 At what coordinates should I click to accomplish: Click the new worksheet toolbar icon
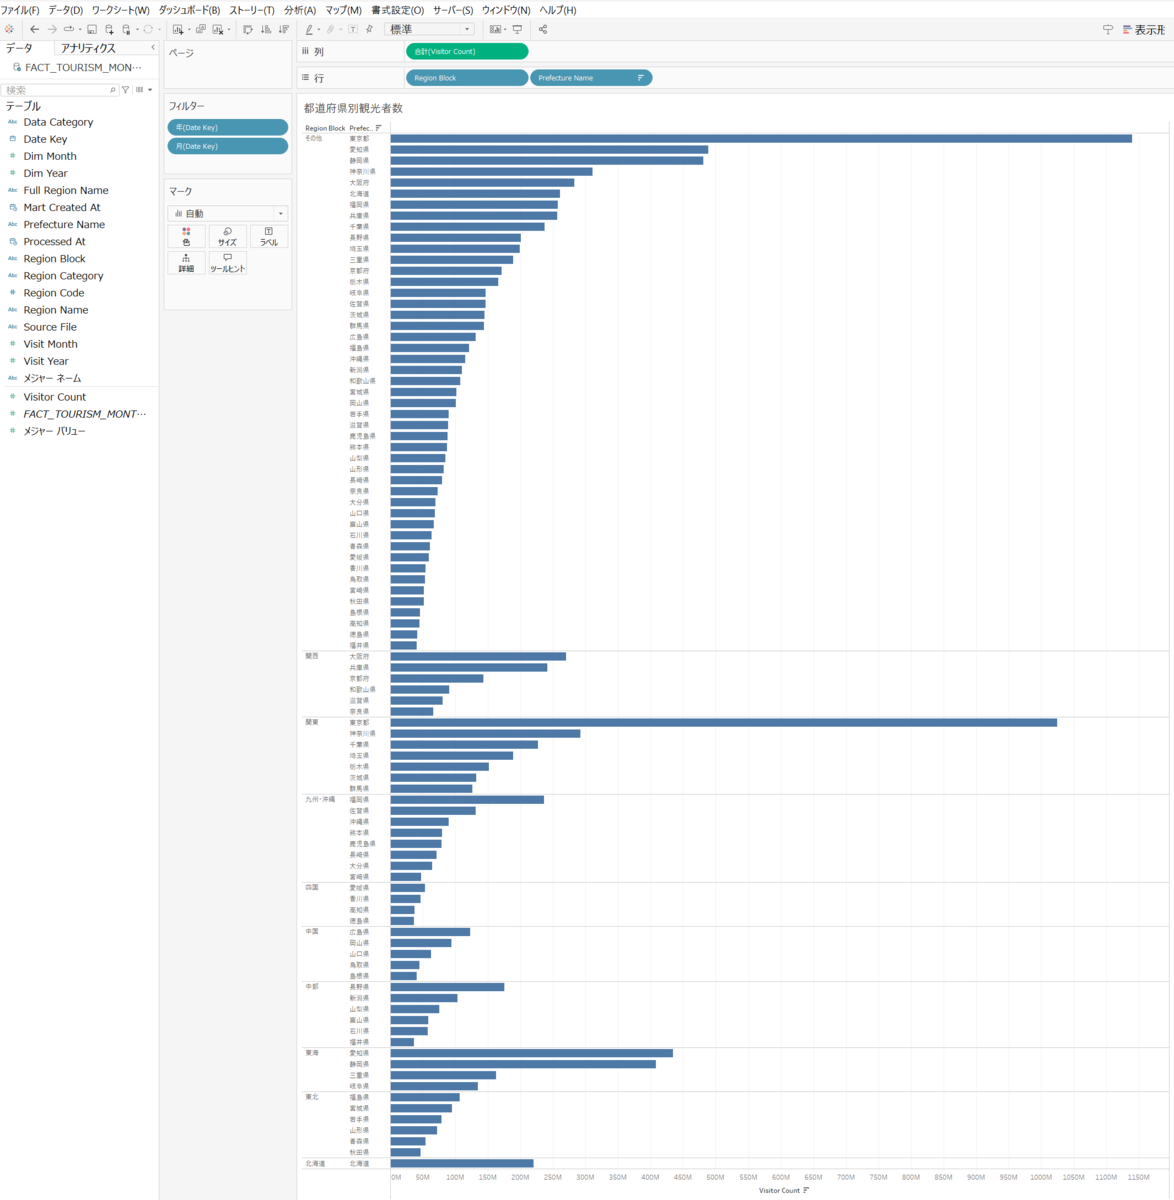point(178,29)
